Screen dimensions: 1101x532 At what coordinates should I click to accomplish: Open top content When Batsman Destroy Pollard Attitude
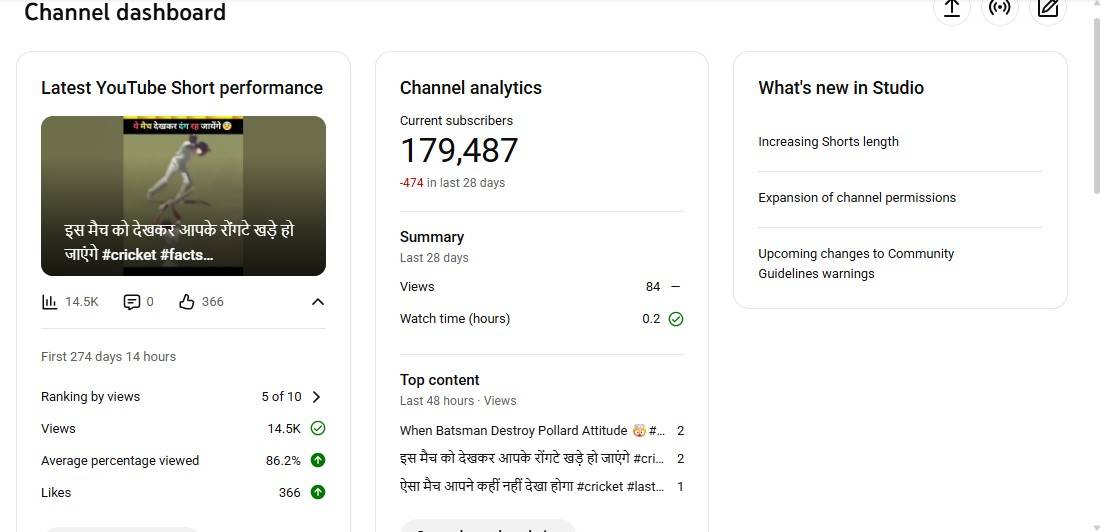532,431
